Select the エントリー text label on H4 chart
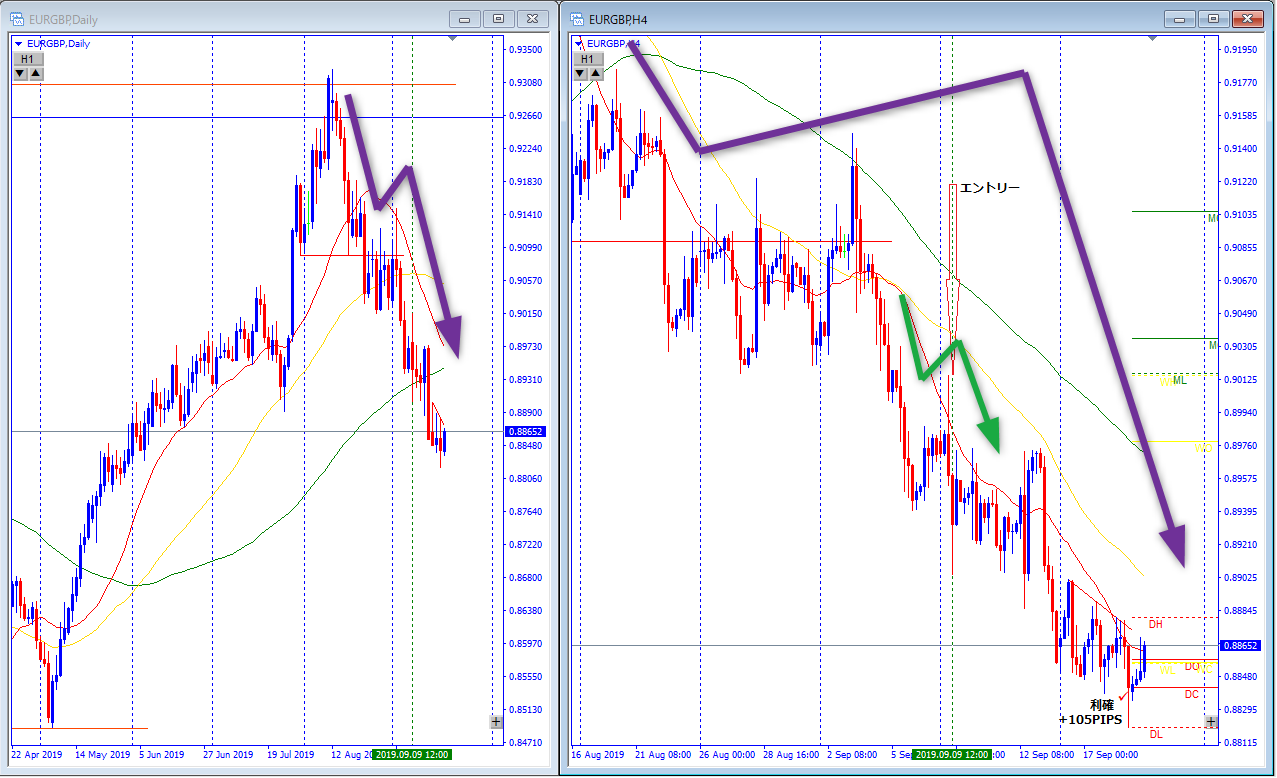 click(990, 187)
